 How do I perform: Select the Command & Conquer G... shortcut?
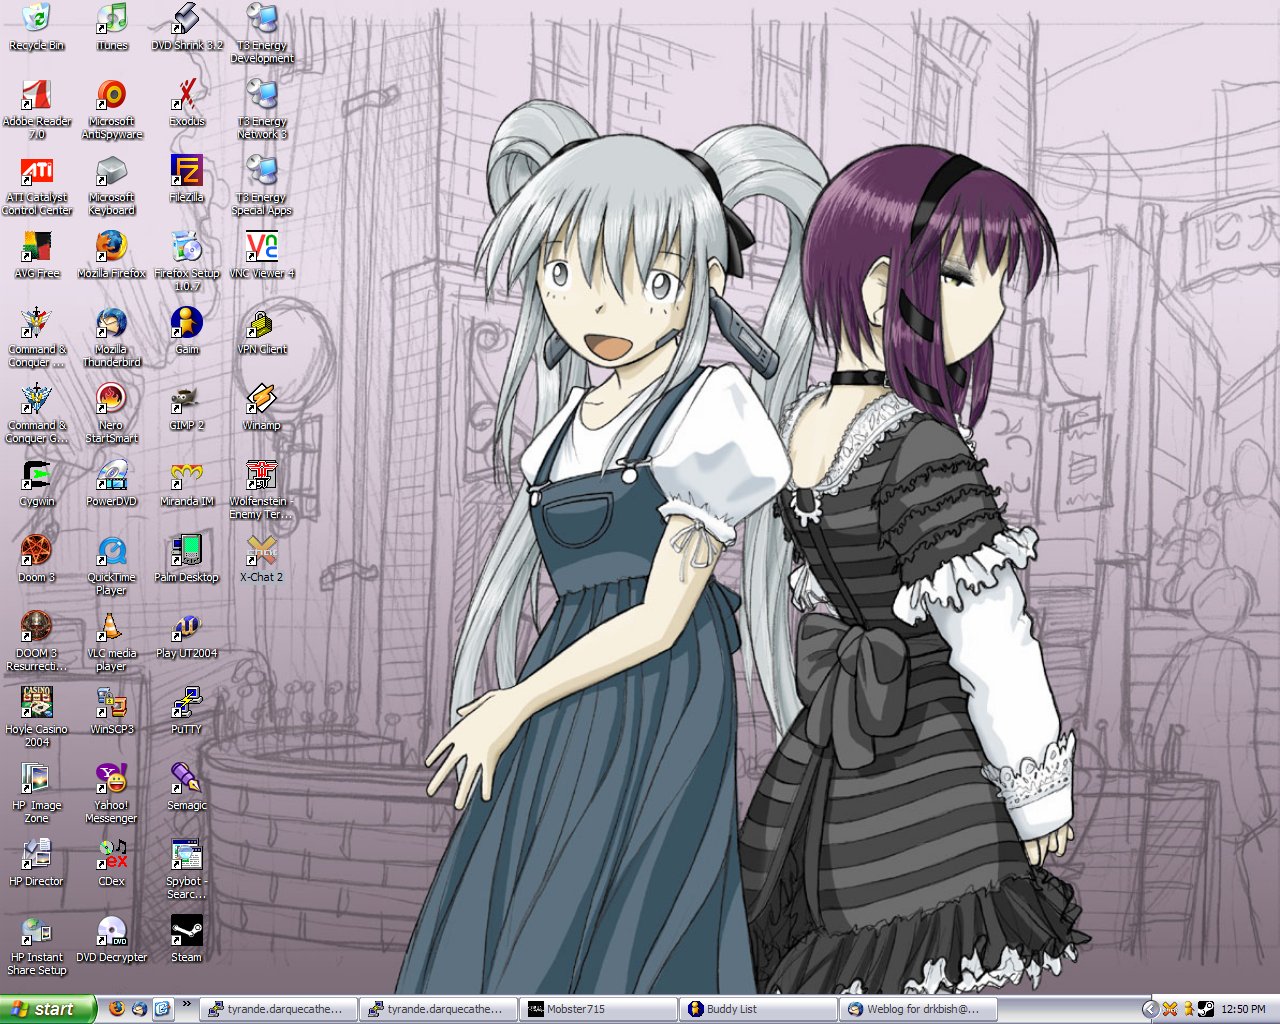[x=37, y=413]
